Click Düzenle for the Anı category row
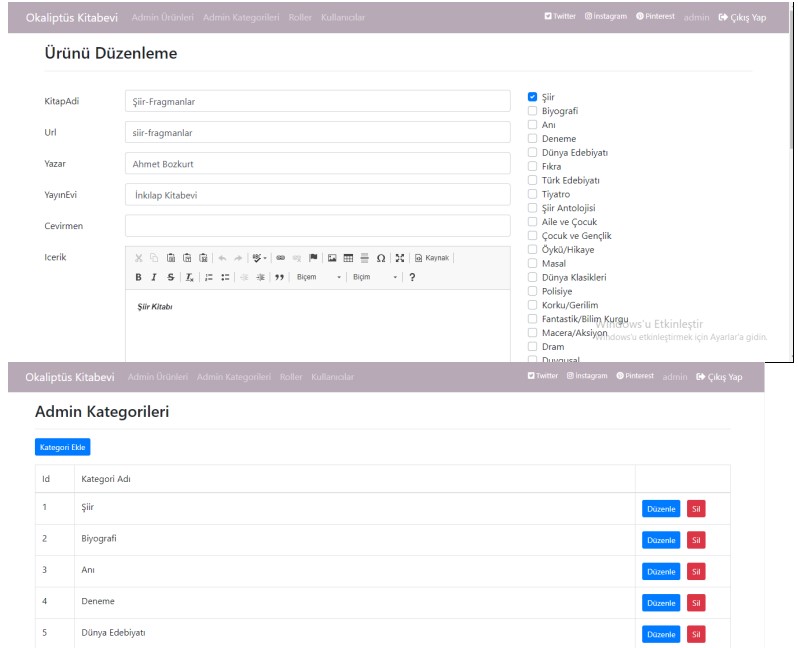The height and width of the screenshot is (648, 798). [x=661, y=572]
